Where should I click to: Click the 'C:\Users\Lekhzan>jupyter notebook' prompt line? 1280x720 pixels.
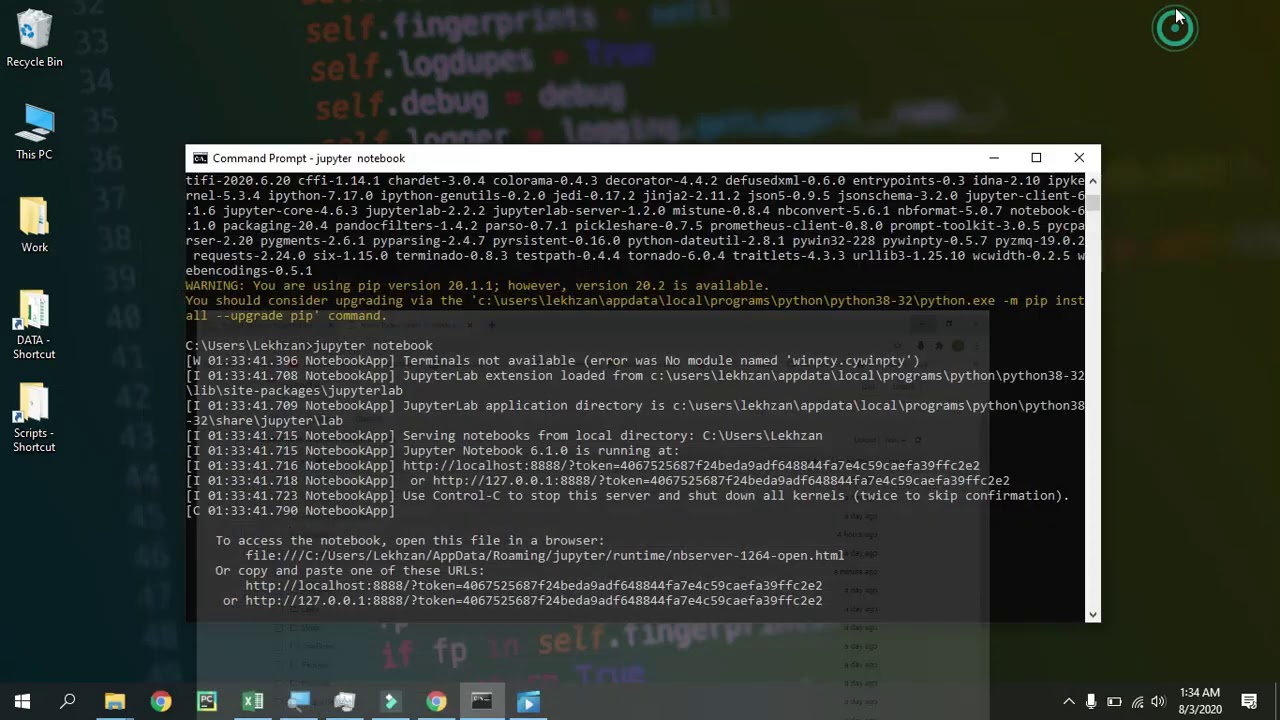coord(309,346)
